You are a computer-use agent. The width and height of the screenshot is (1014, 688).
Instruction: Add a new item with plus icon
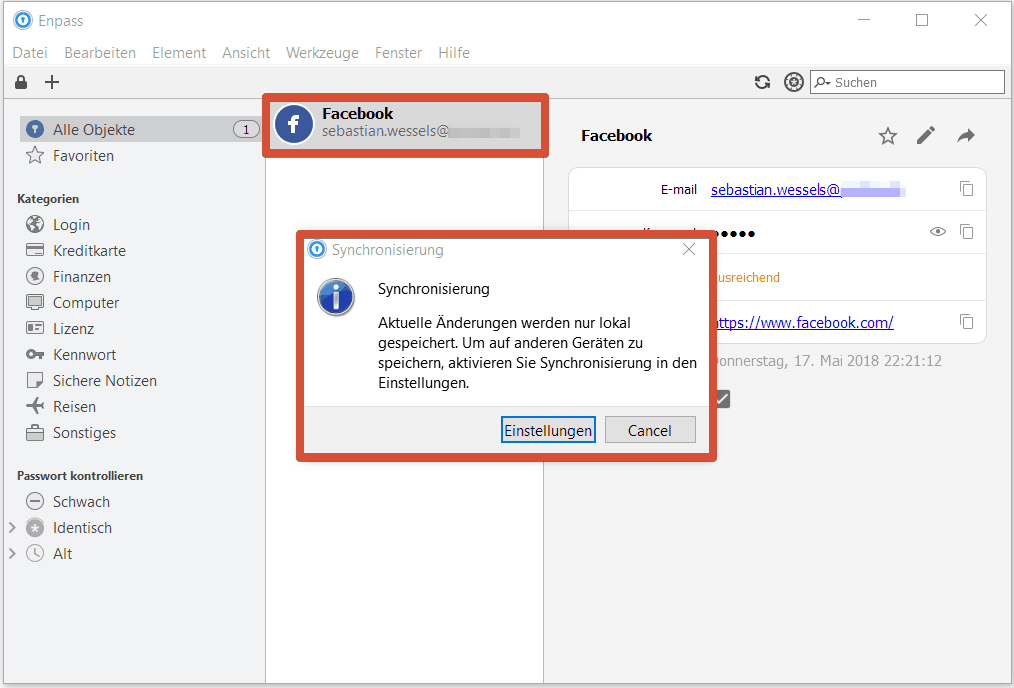[52, 82]
